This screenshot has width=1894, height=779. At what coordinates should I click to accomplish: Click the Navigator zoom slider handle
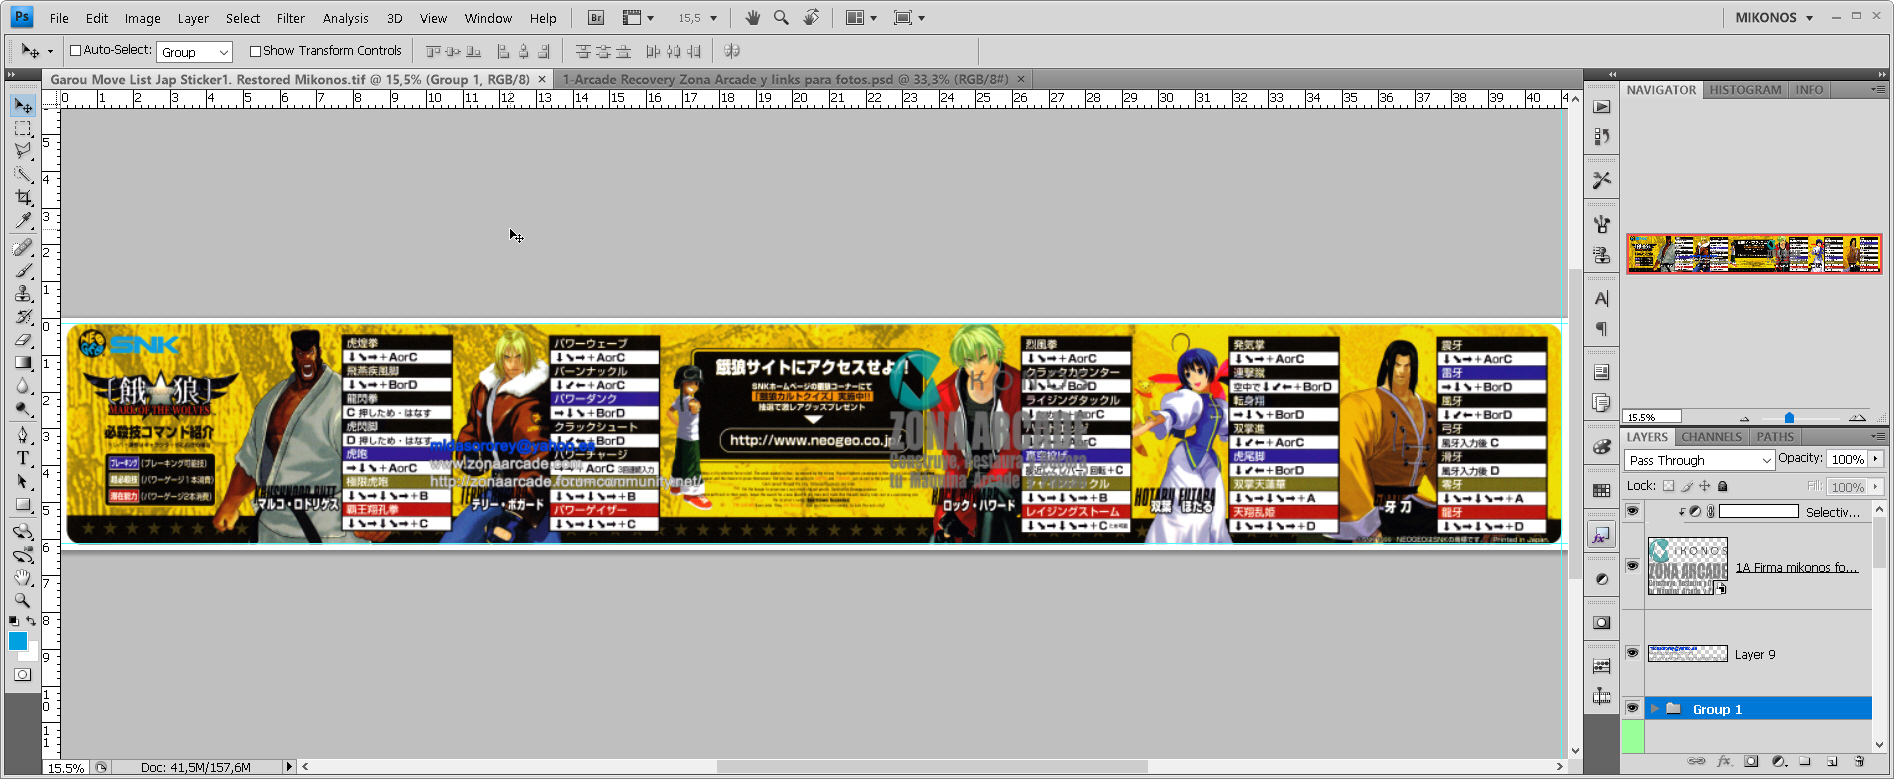point(1789,418)
